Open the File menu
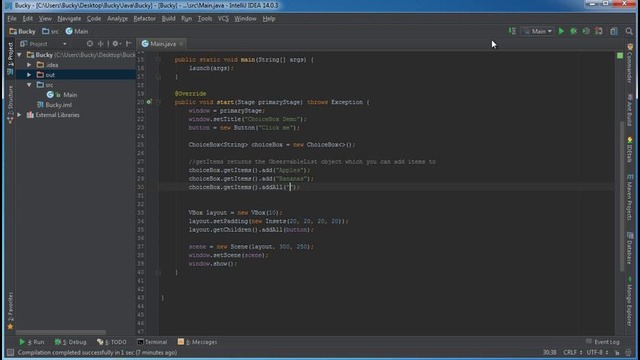The width and height of the screenshot is (640, 360). point(12,19)
